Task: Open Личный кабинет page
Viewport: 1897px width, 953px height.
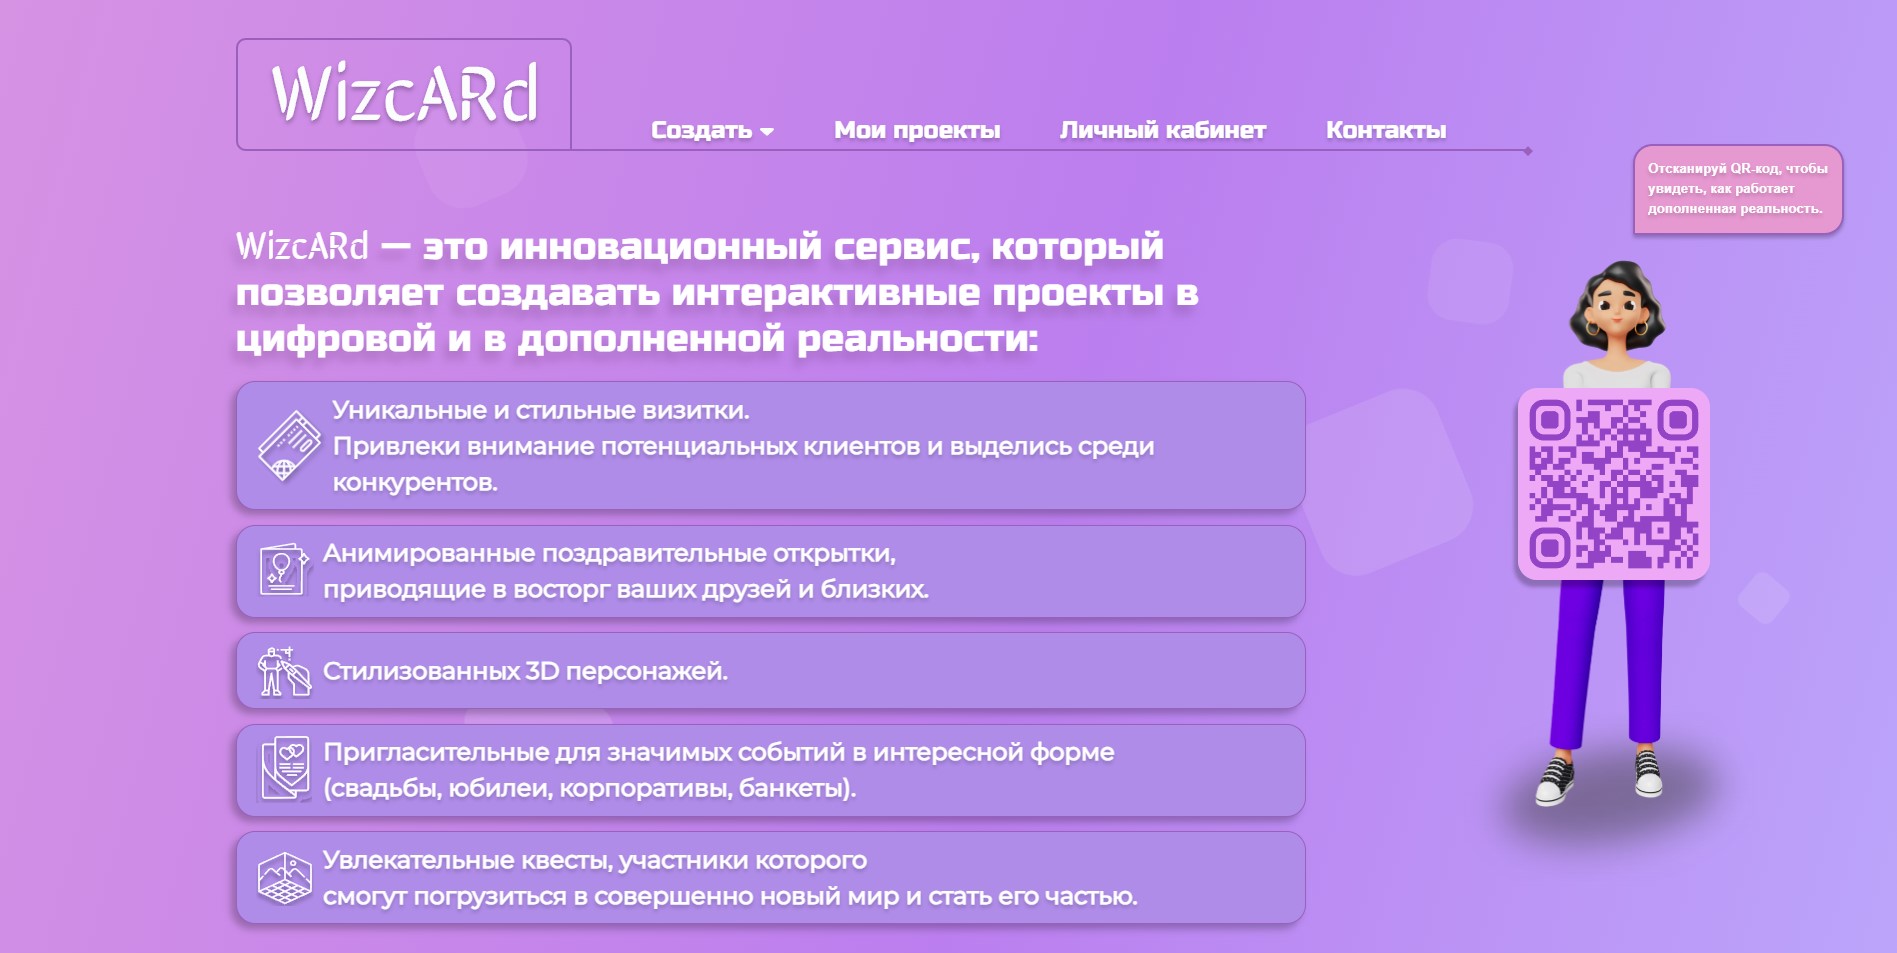Action: pos(1162,130)
